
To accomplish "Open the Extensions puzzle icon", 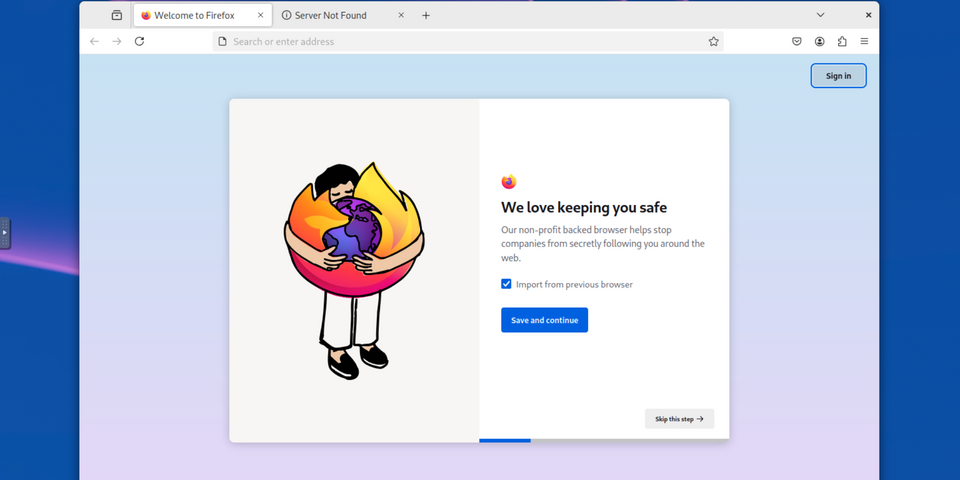I will coord(842,42).
